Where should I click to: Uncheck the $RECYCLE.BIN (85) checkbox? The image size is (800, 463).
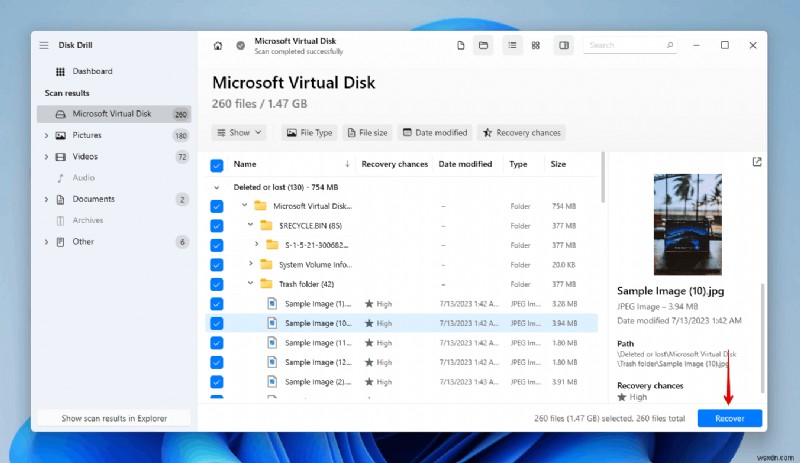[x=217, y=226]
